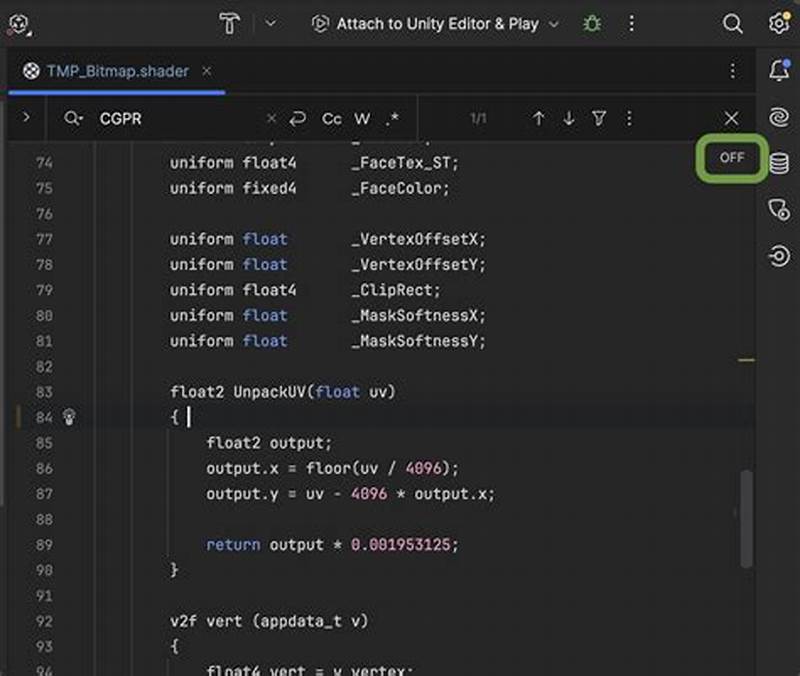Click the OFF indicator highlighted in green
800x676 pixels.
coord(731,157)
